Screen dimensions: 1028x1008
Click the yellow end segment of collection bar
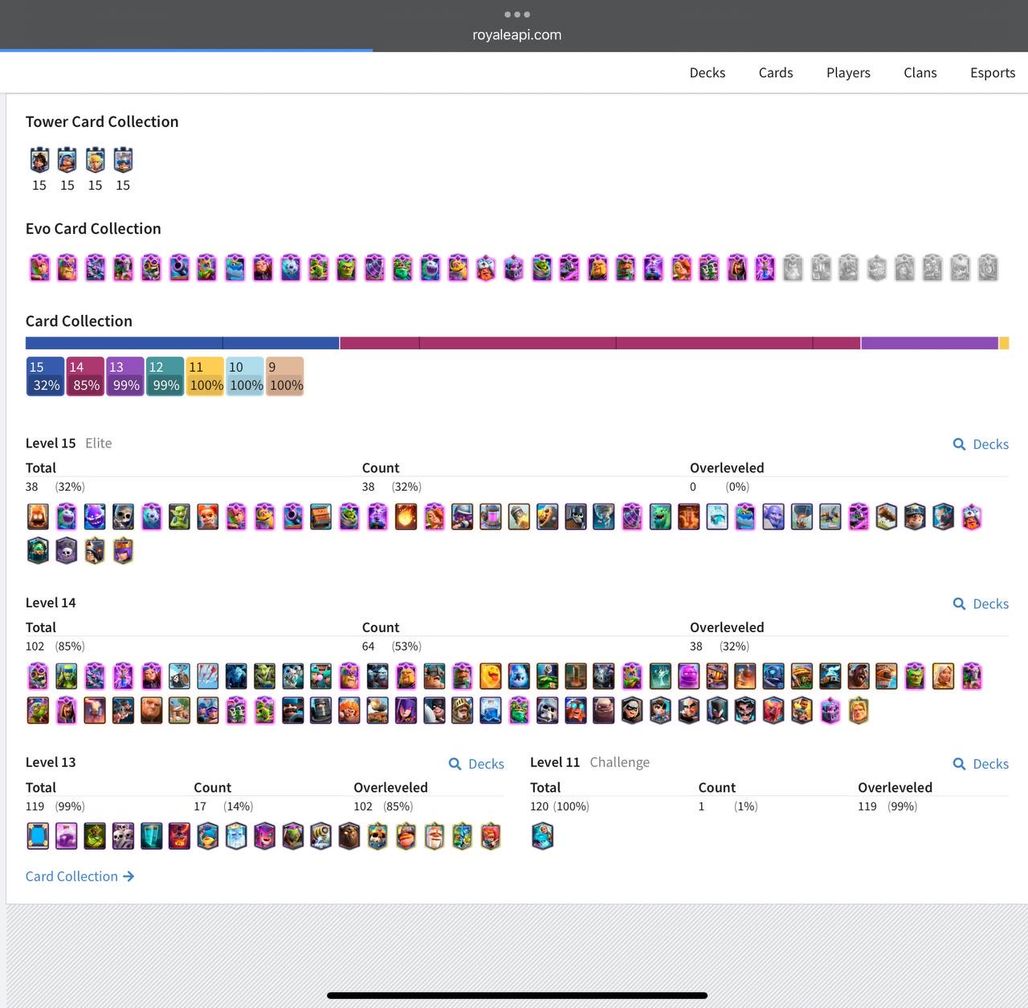(1004, 343)
